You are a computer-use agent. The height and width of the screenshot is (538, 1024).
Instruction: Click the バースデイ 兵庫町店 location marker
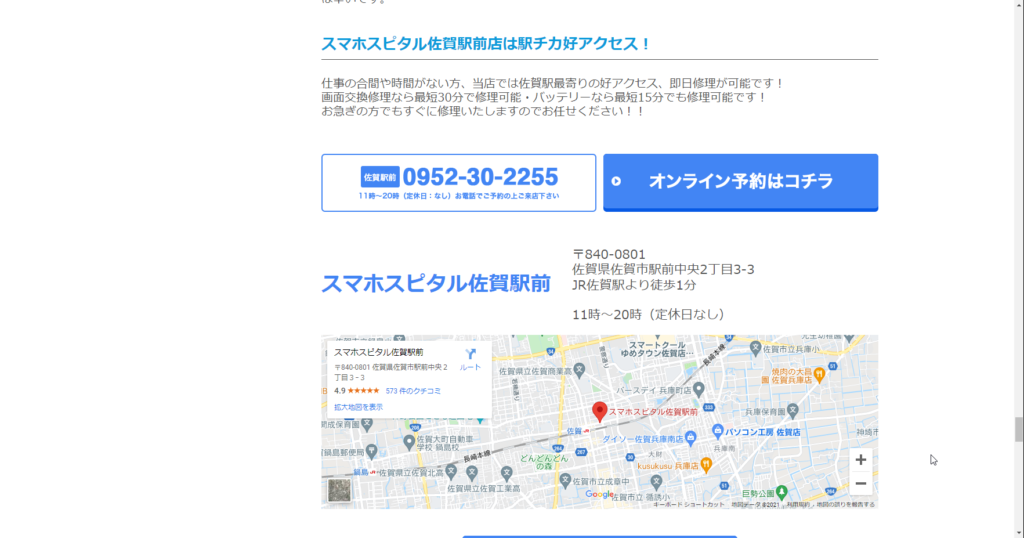pyautogui.click(x=699, y=390)
